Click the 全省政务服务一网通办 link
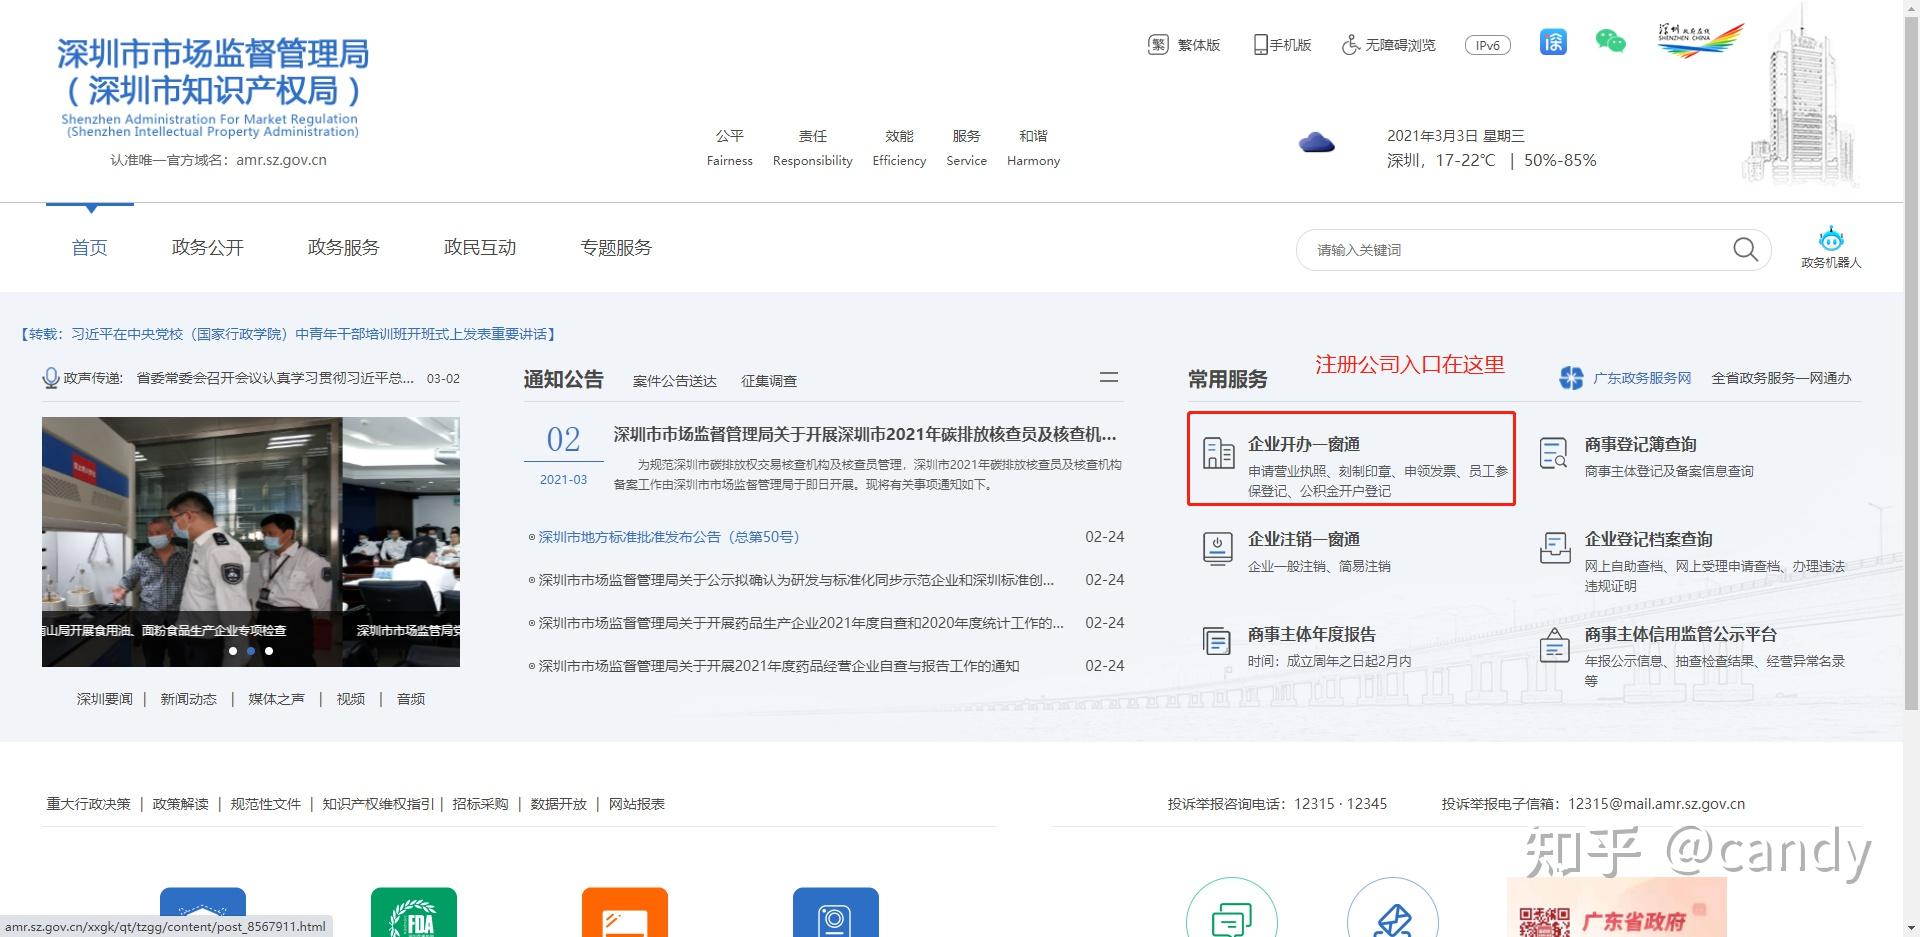This screenshot has width=1920, height=937. (x=1781, y=378)
